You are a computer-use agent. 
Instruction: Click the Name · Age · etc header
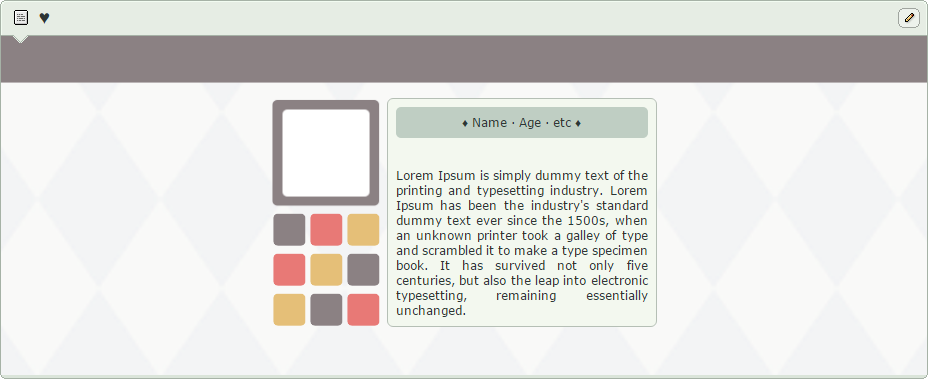point(522,123)
